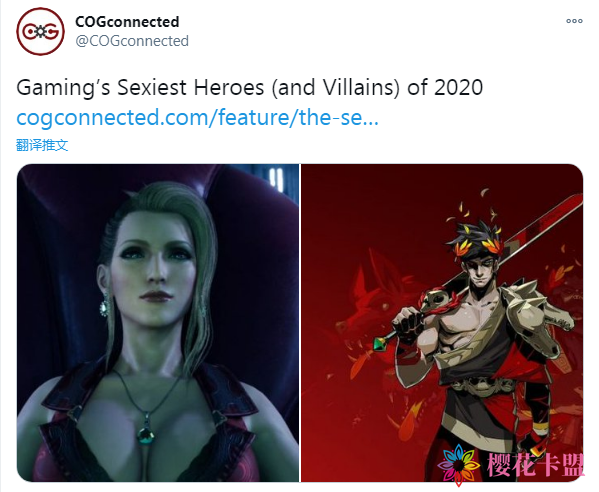599x492 pixels.
Task: Click the colorful flower watermark logo
Action: coord(459,464)
